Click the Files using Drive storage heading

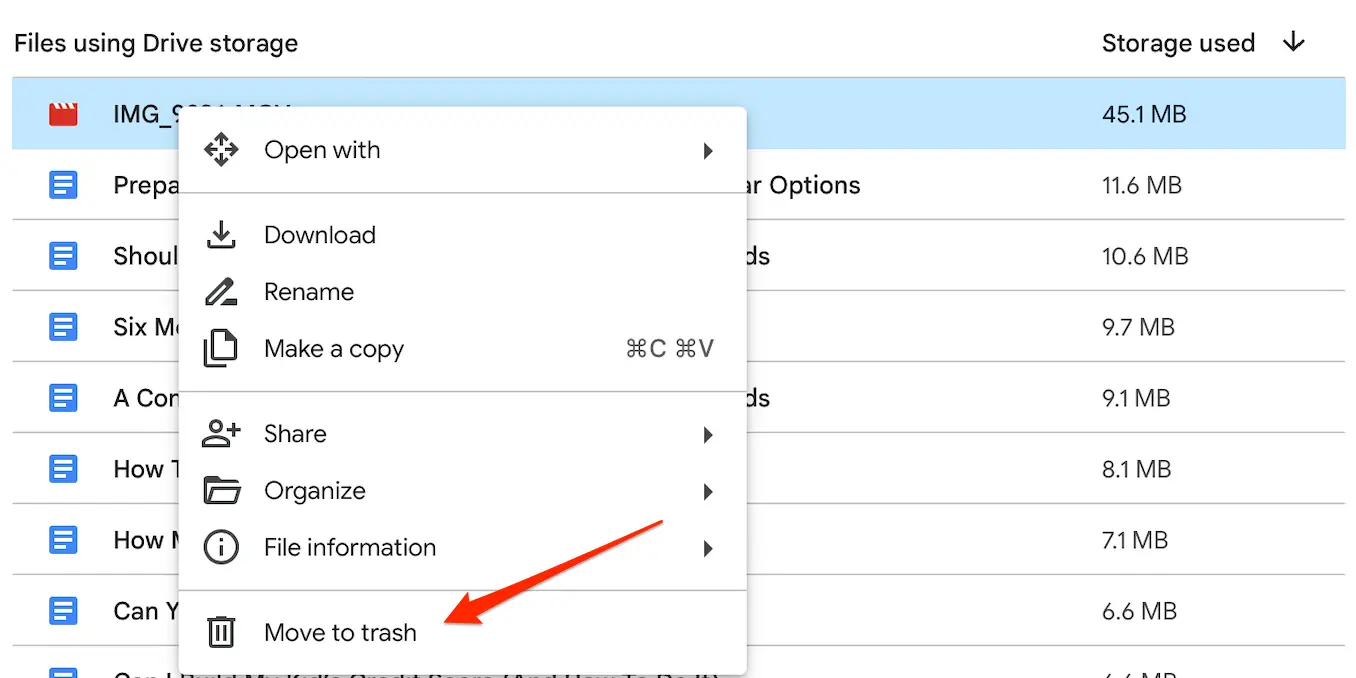point(156,42)
